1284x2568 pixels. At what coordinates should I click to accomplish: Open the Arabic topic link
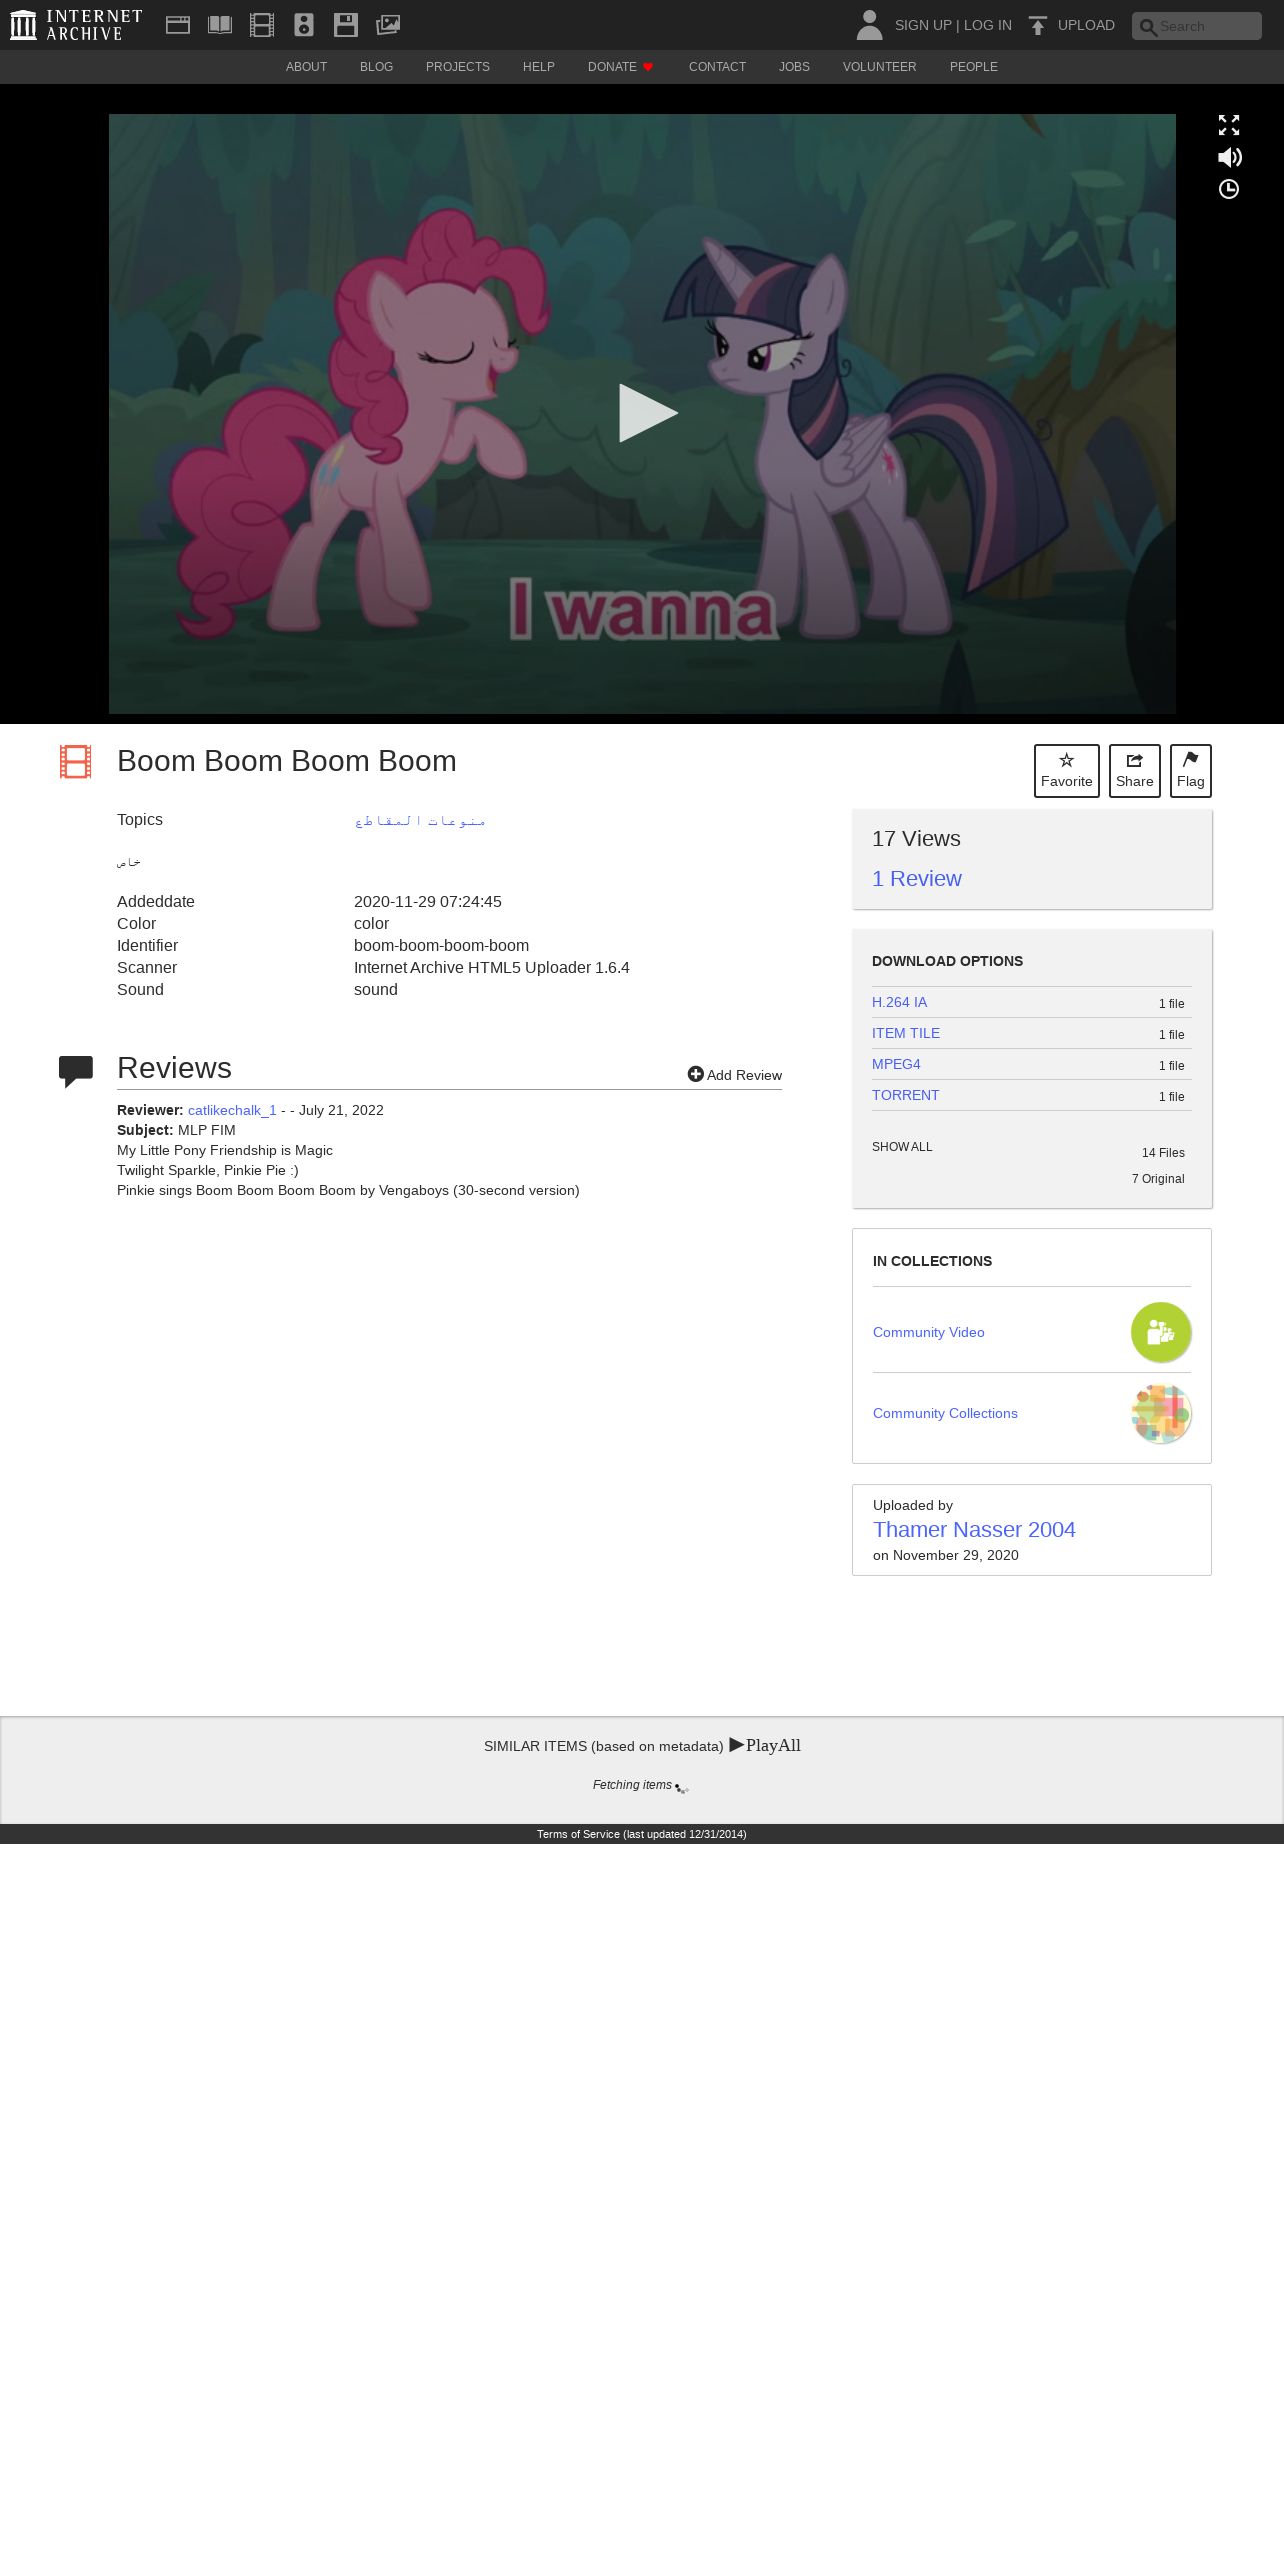(420, 820)
